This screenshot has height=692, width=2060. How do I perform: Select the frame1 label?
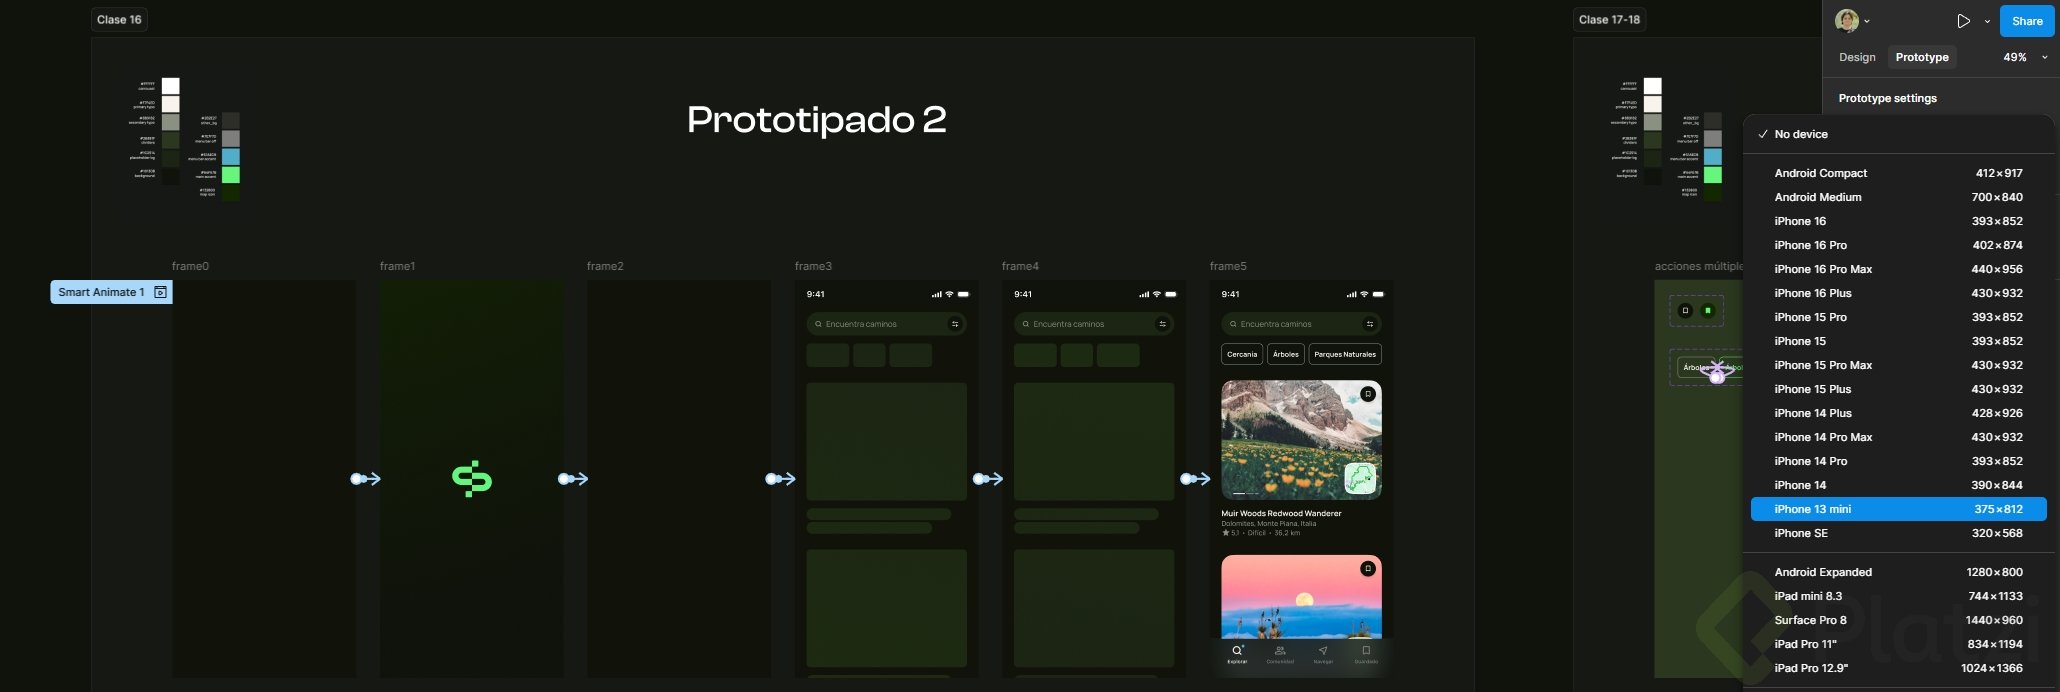(397, 266)
